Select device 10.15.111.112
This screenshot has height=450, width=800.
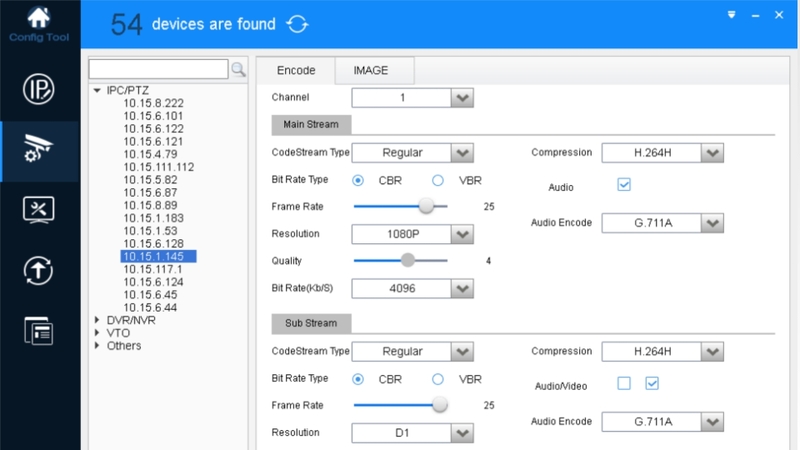[x=159, y=167]
